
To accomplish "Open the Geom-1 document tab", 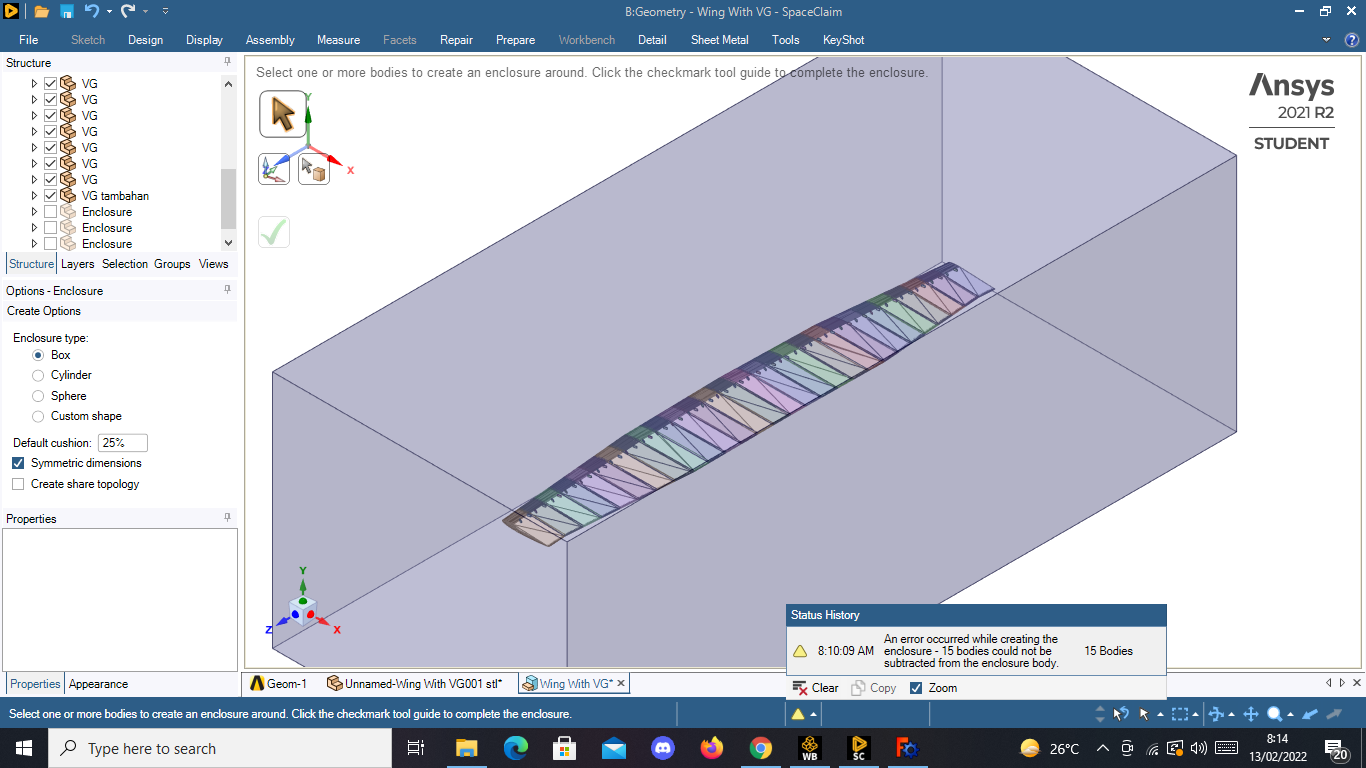I will click(278, 684).
